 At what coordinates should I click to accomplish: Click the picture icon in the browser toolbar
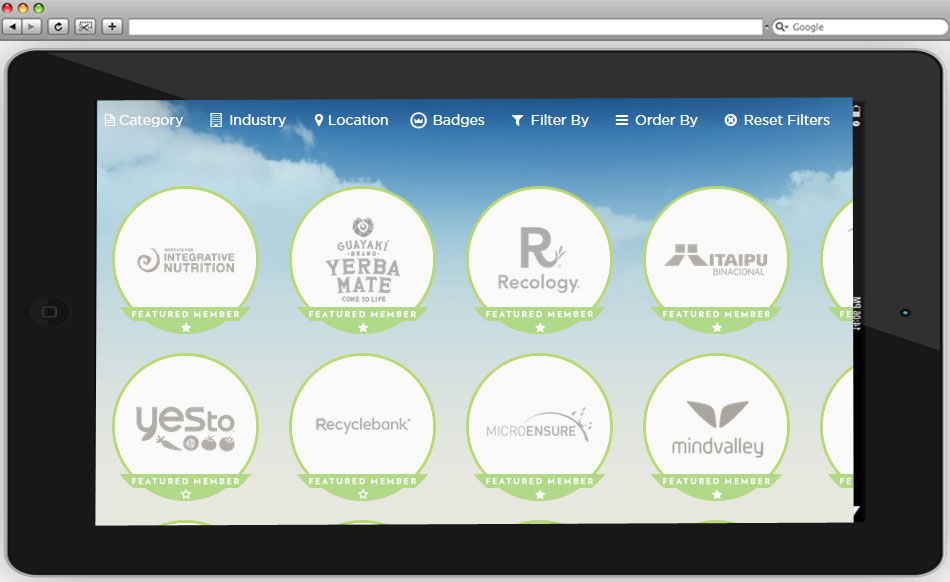86,27
